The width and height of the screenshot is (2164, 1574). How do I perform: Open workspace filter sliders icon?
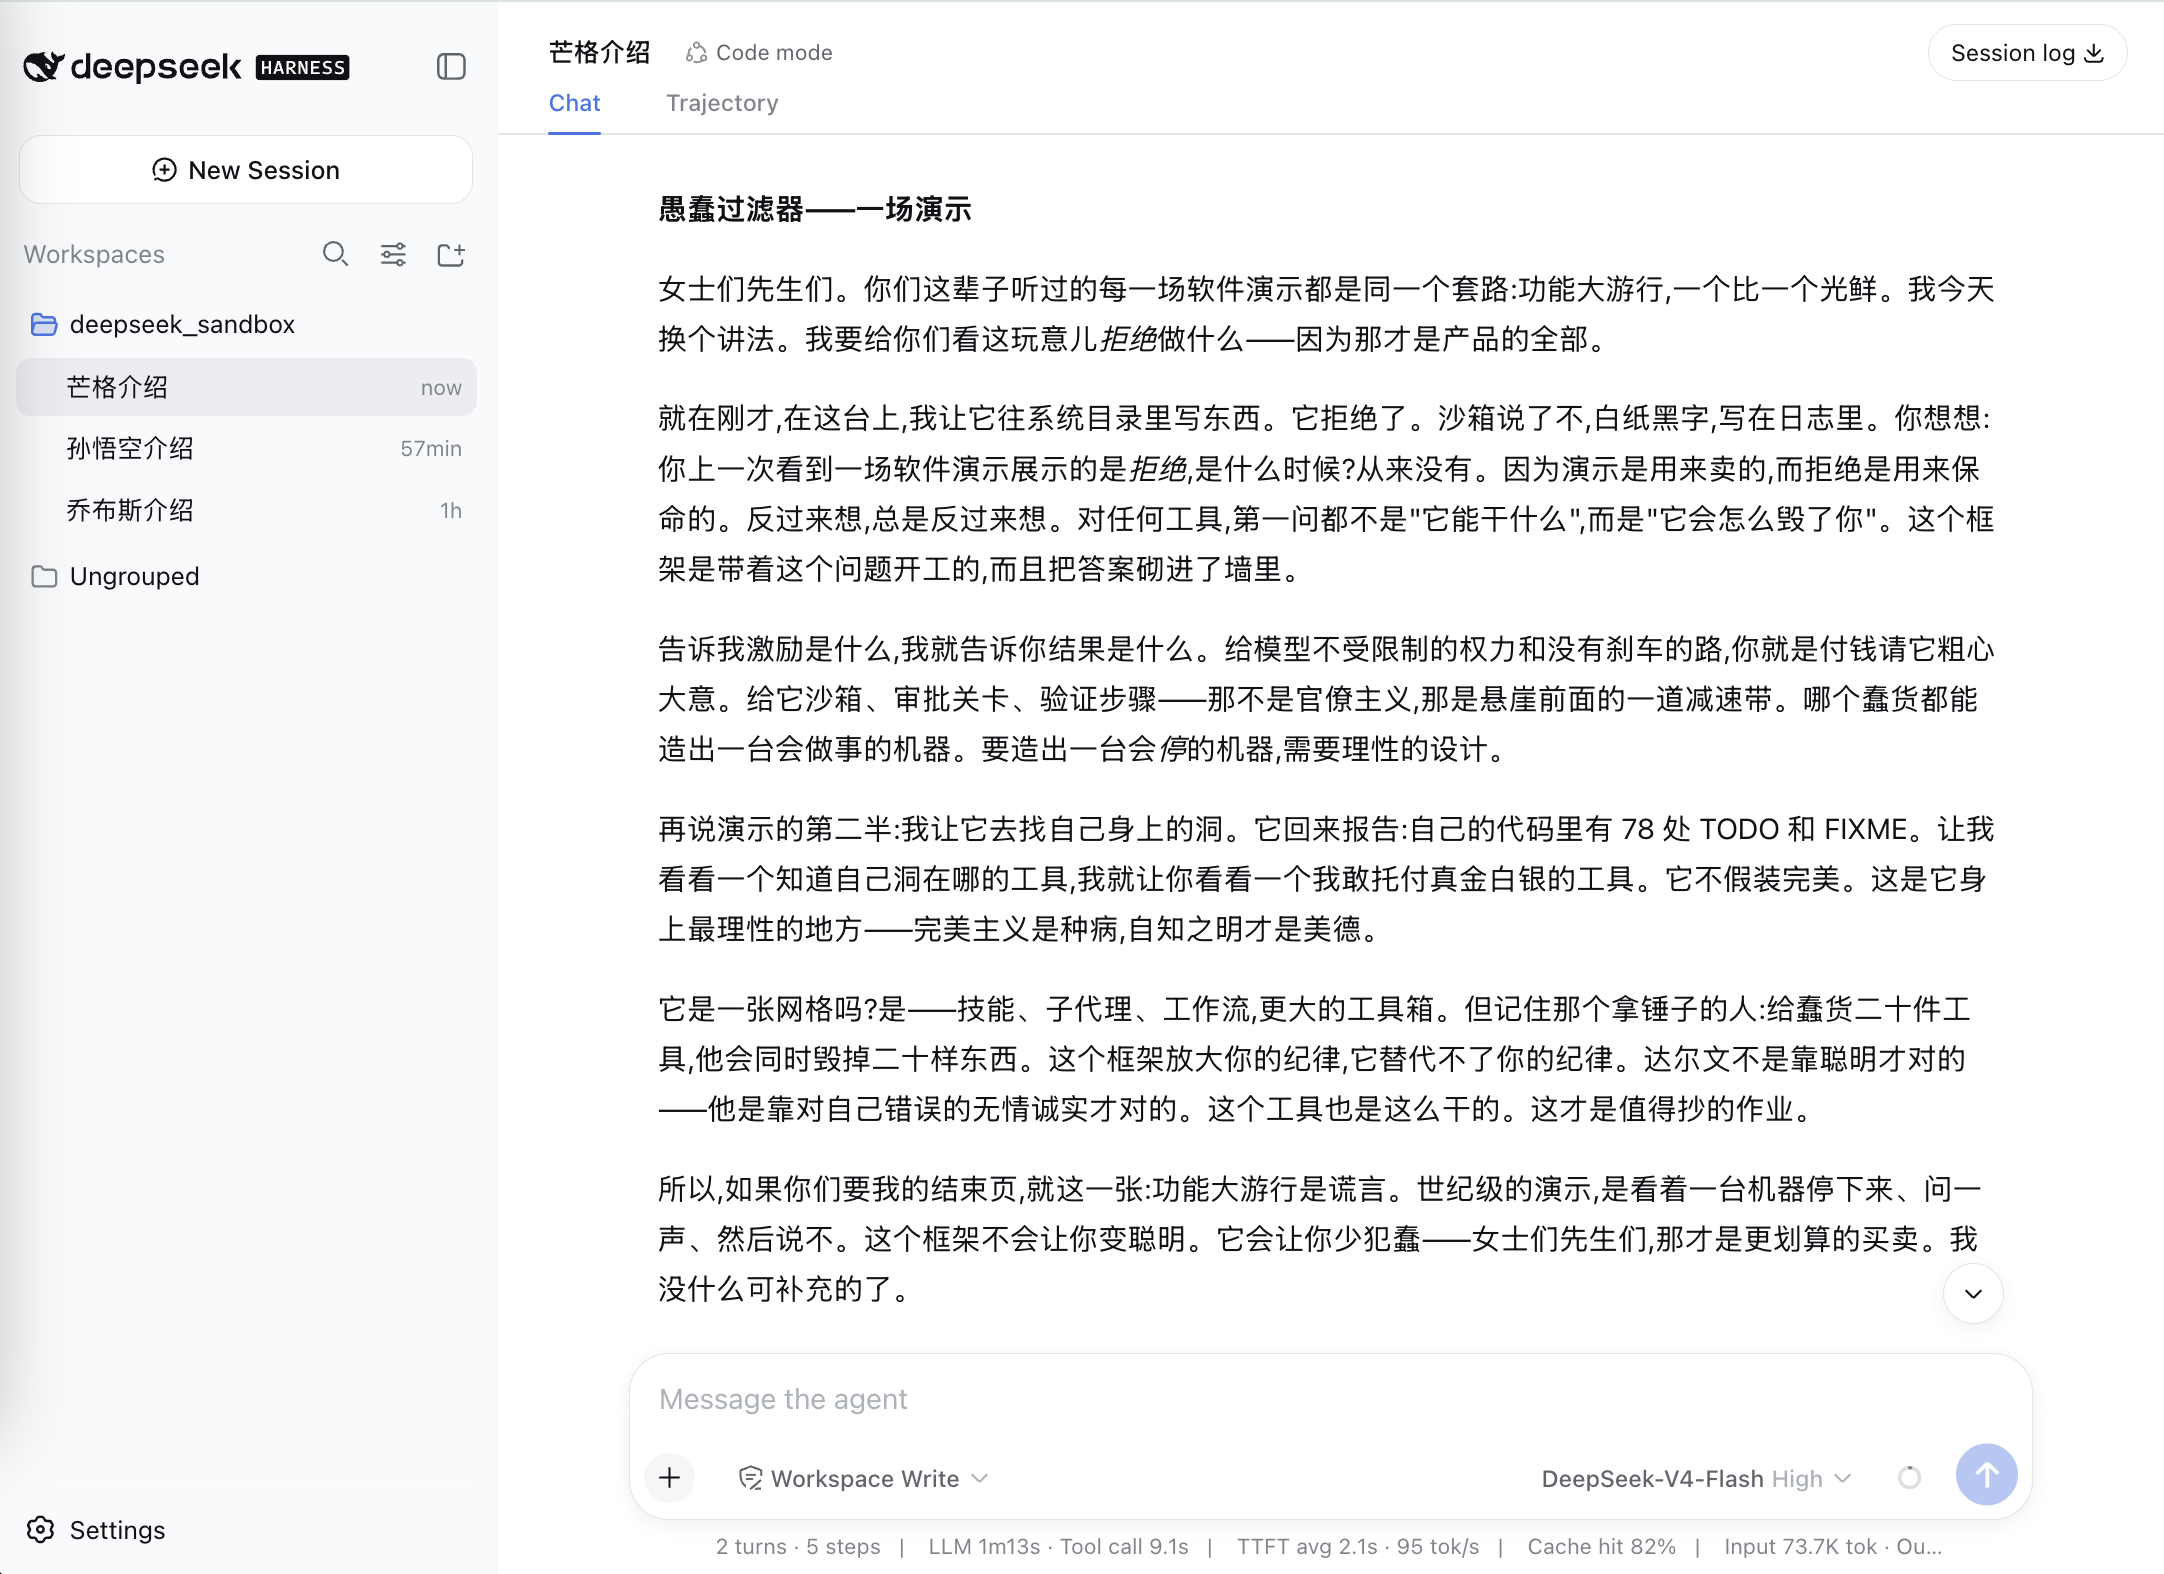click(393, 254)
